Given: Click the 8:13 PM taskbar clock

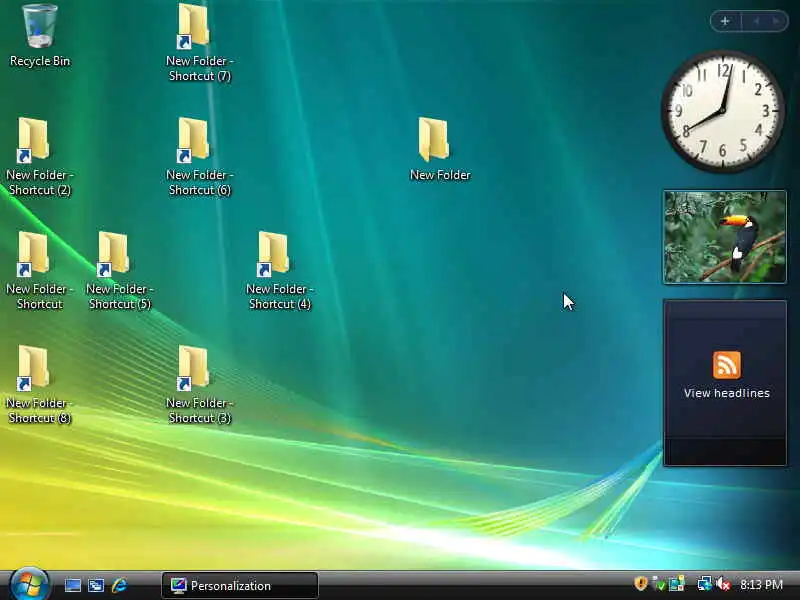Looking at the screenshot, I should (761, 585).
